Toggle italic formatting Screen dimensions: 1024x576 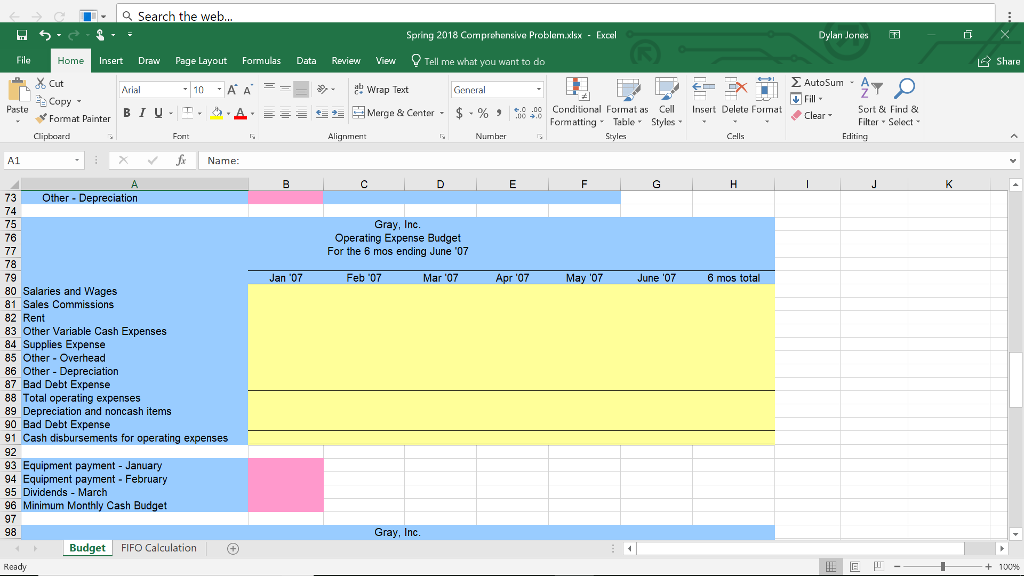pos(140,112)
